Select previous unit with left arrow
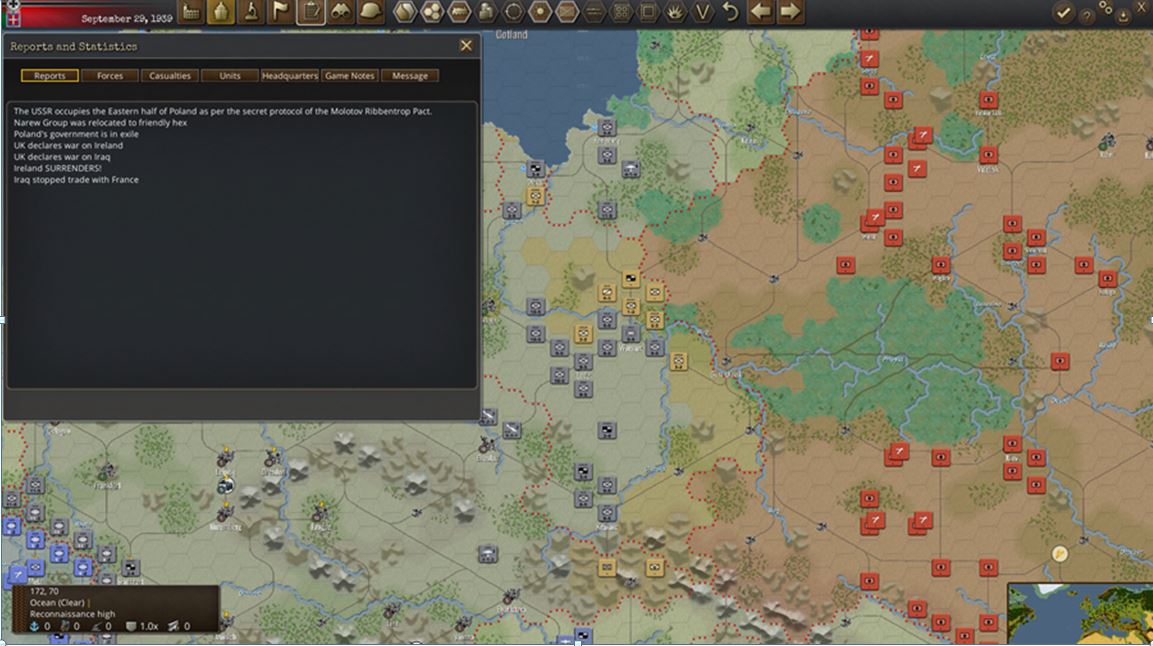This screenshot has height=646, width=1153. click(761, 12)
